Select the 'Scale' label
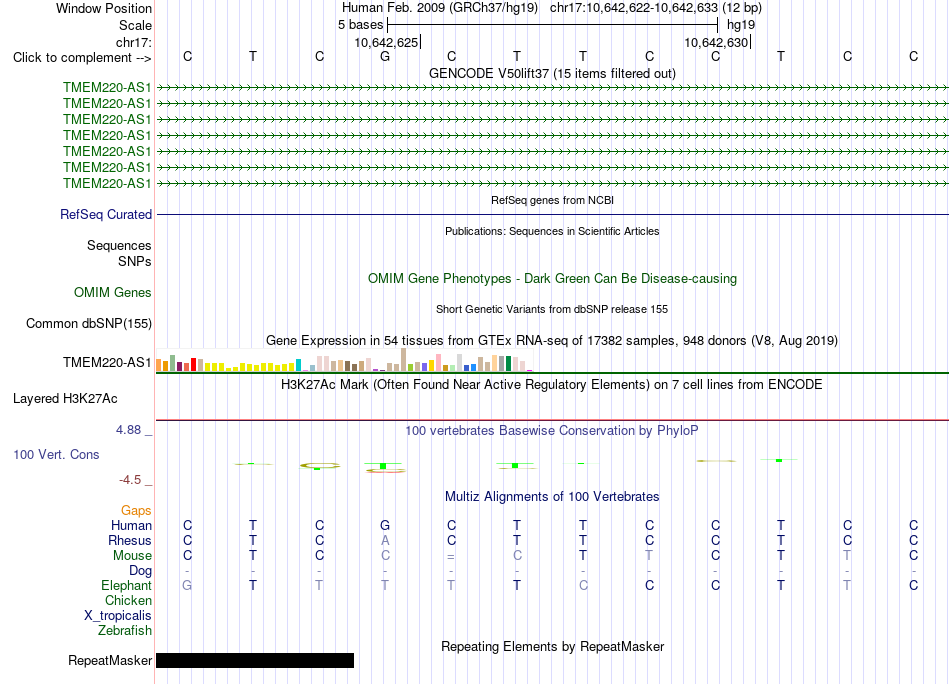This screenshot has height=684, width=950. pyautogui.click(x=135, y=25)
